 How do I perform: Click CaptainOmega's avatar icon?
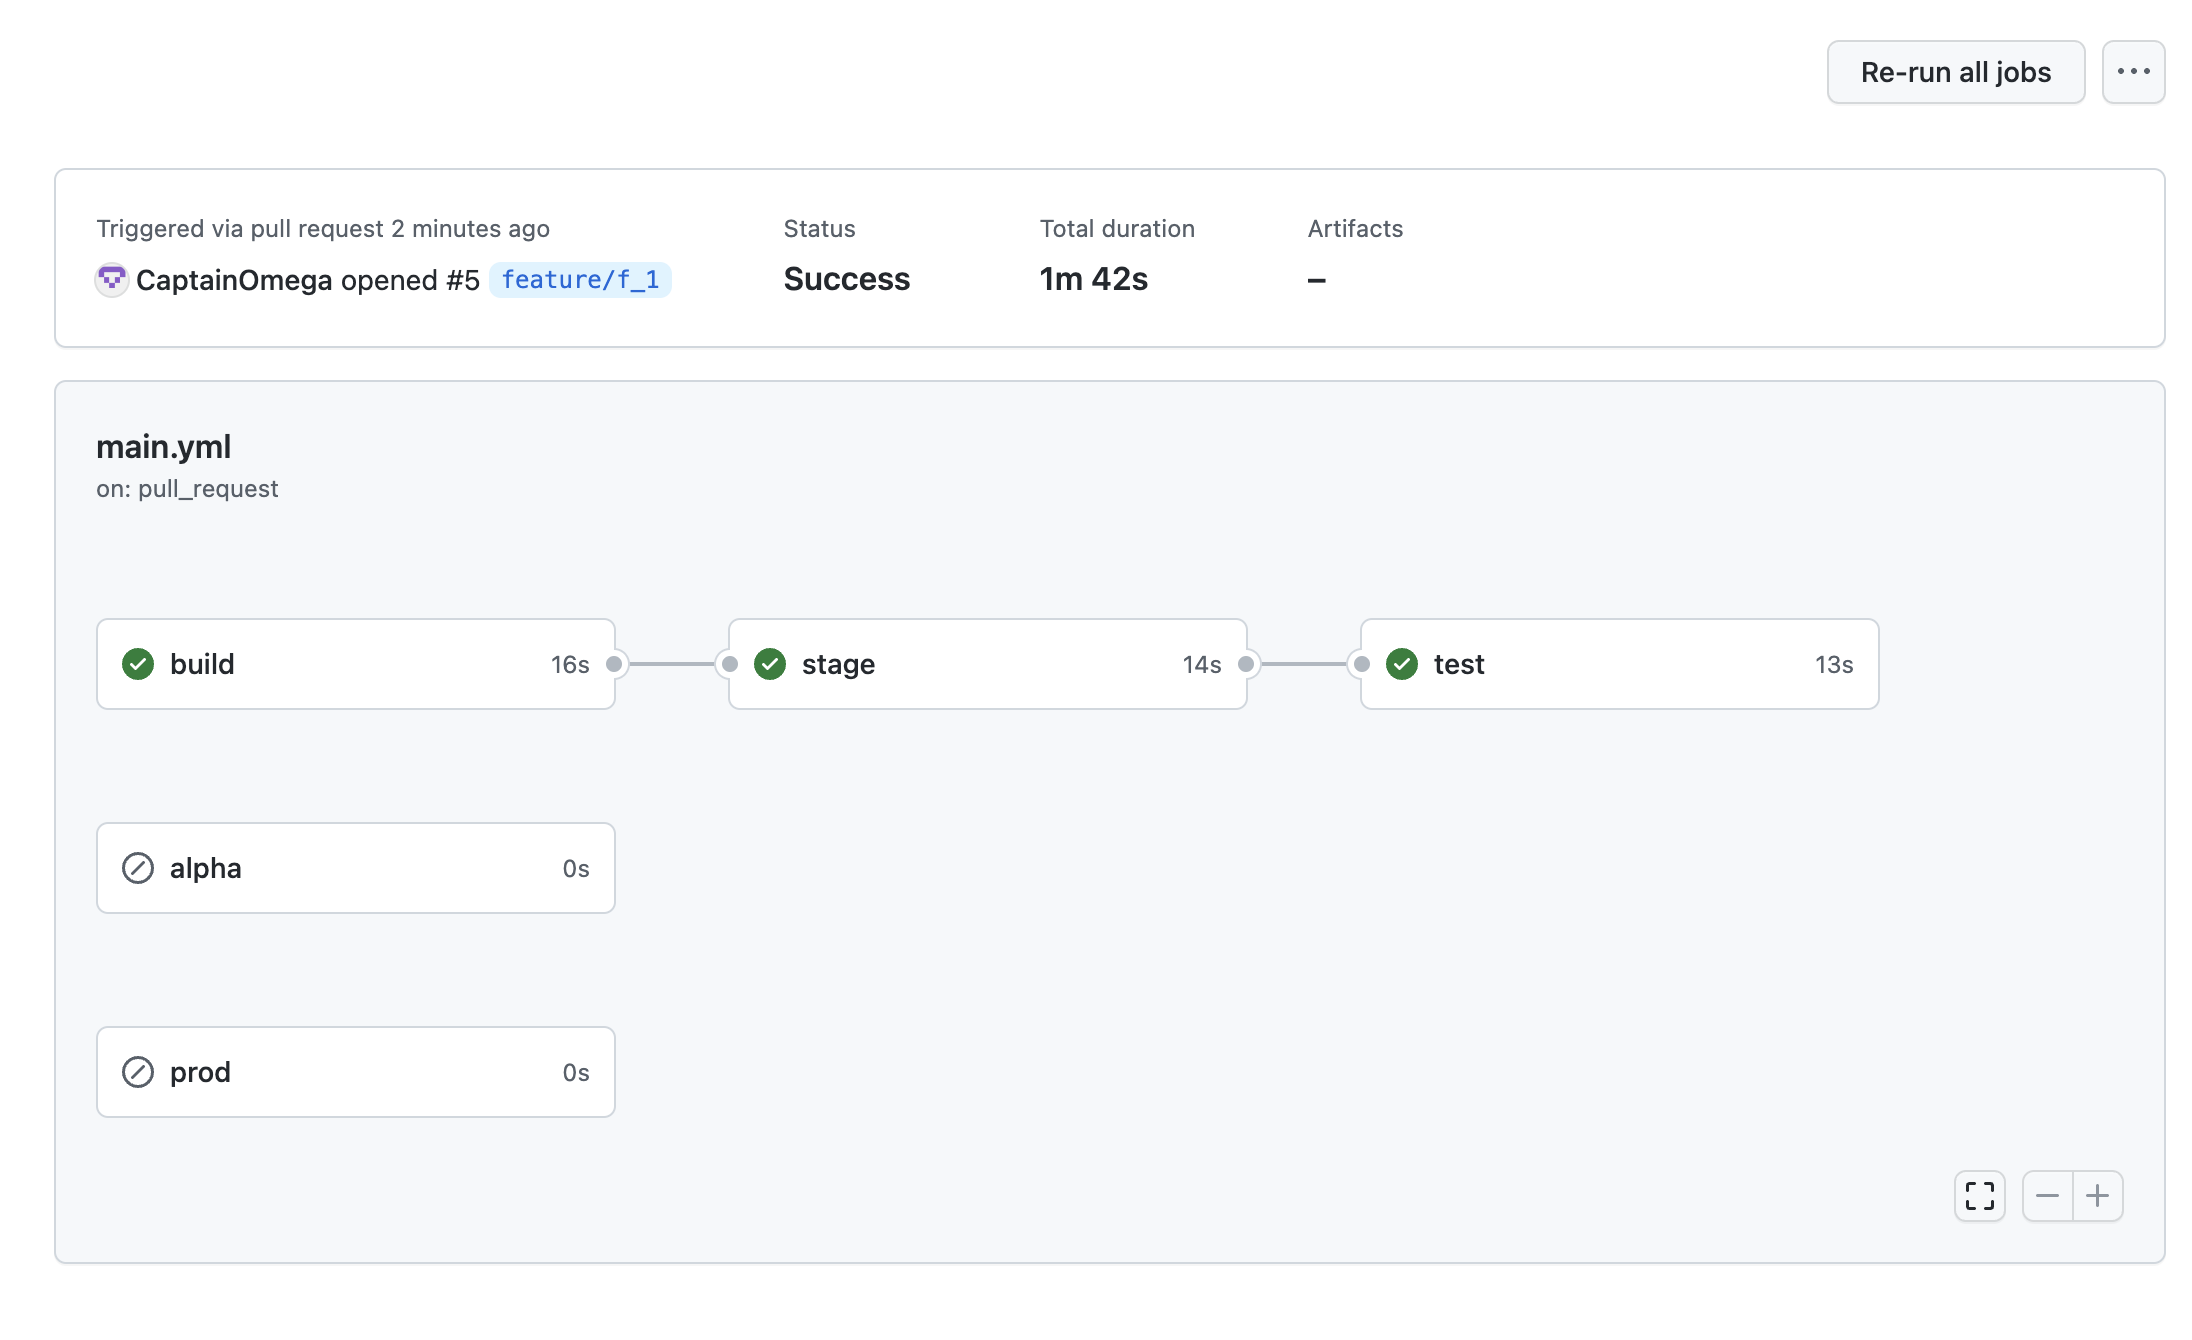click(x=112, y=280)
